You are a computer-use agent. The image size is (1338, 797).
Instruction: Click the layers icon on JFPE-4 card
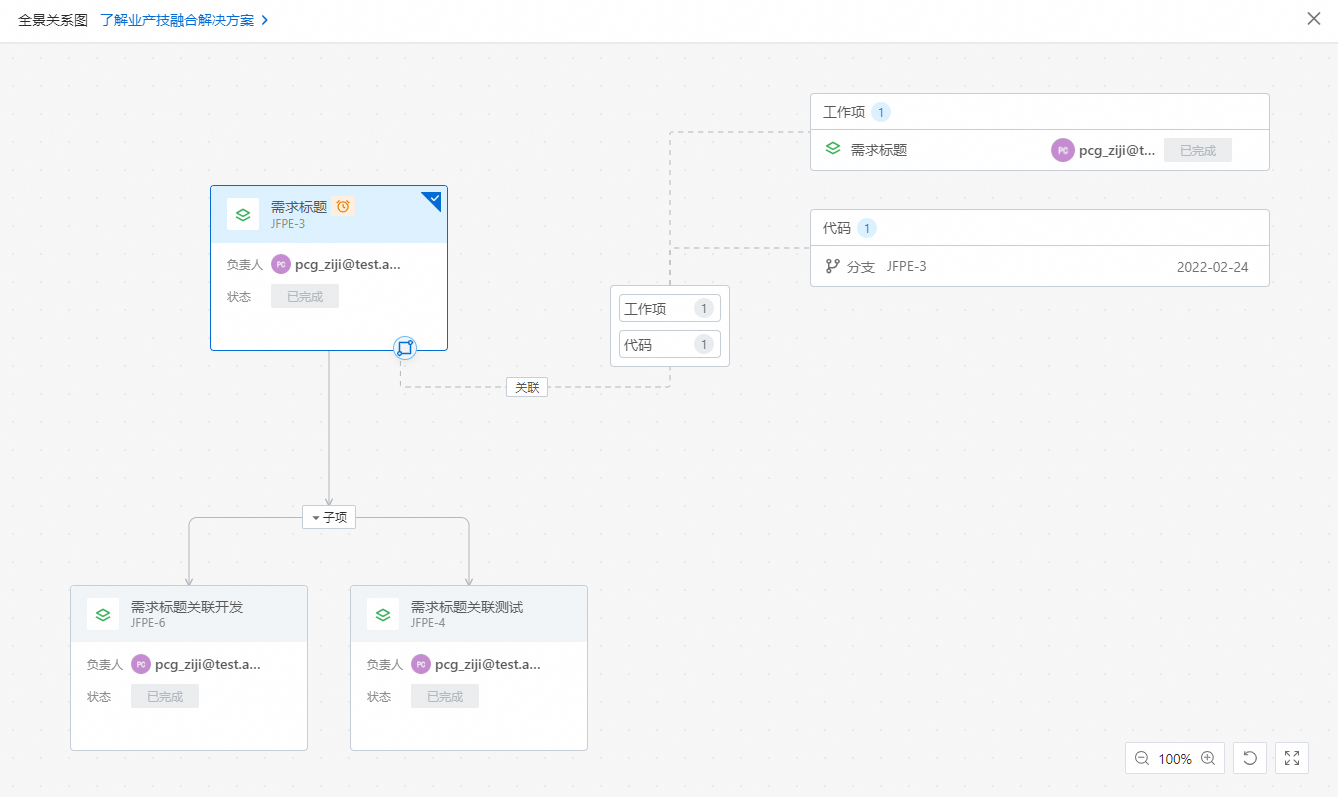pyautogui.click(x=383, y=614)
